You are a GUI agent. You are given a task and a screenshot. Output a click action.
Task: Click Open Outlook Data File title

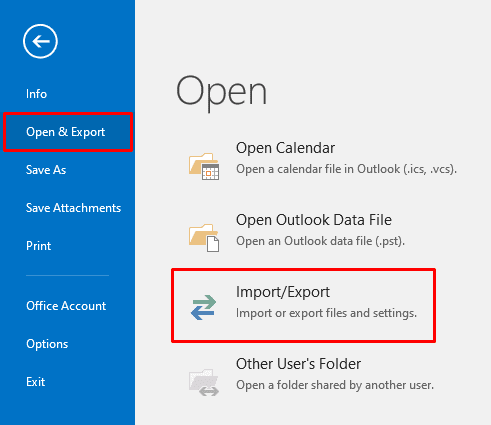coord(314,220)
